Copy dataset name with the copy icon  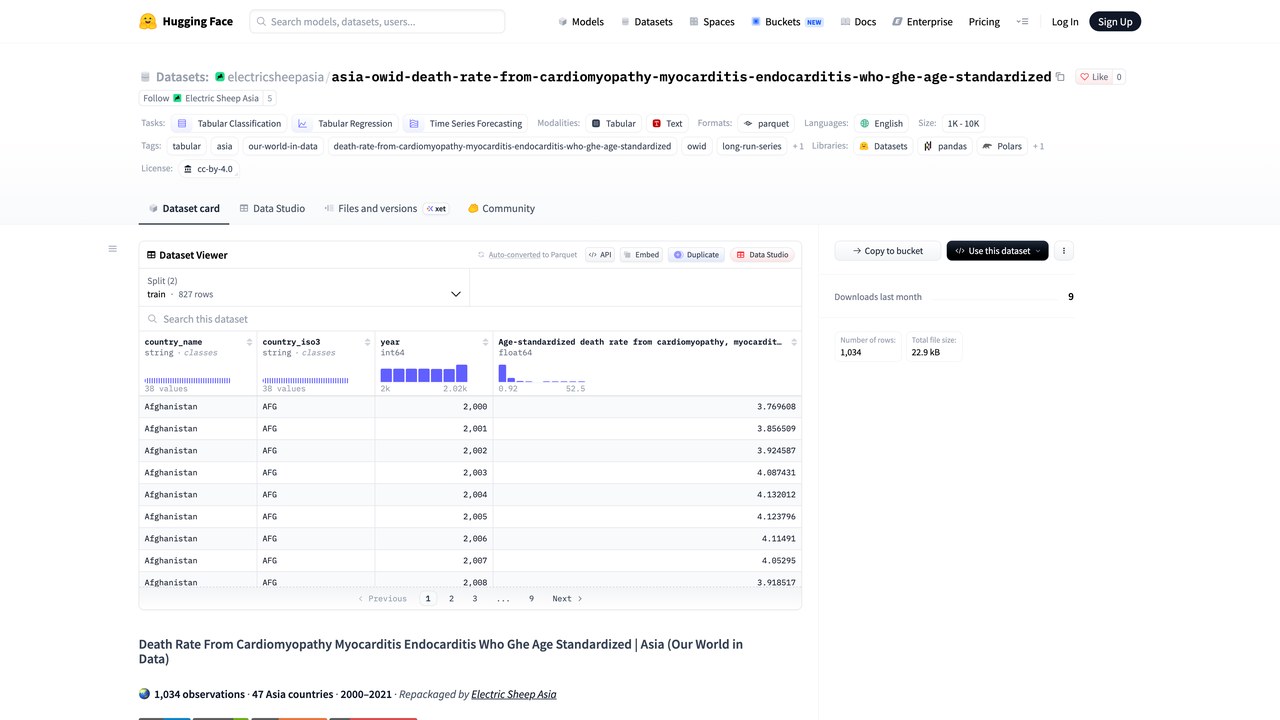(x=1060, y=77)
